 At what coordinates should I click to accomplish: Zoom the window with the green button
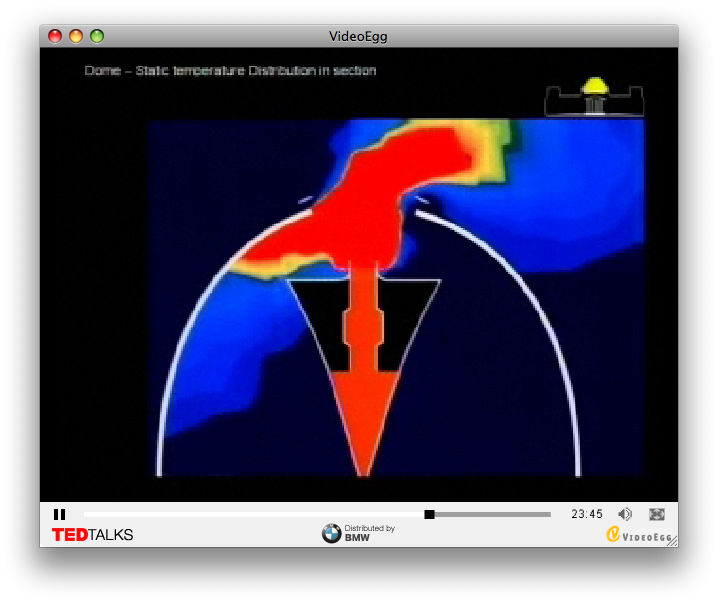[97, 37]
